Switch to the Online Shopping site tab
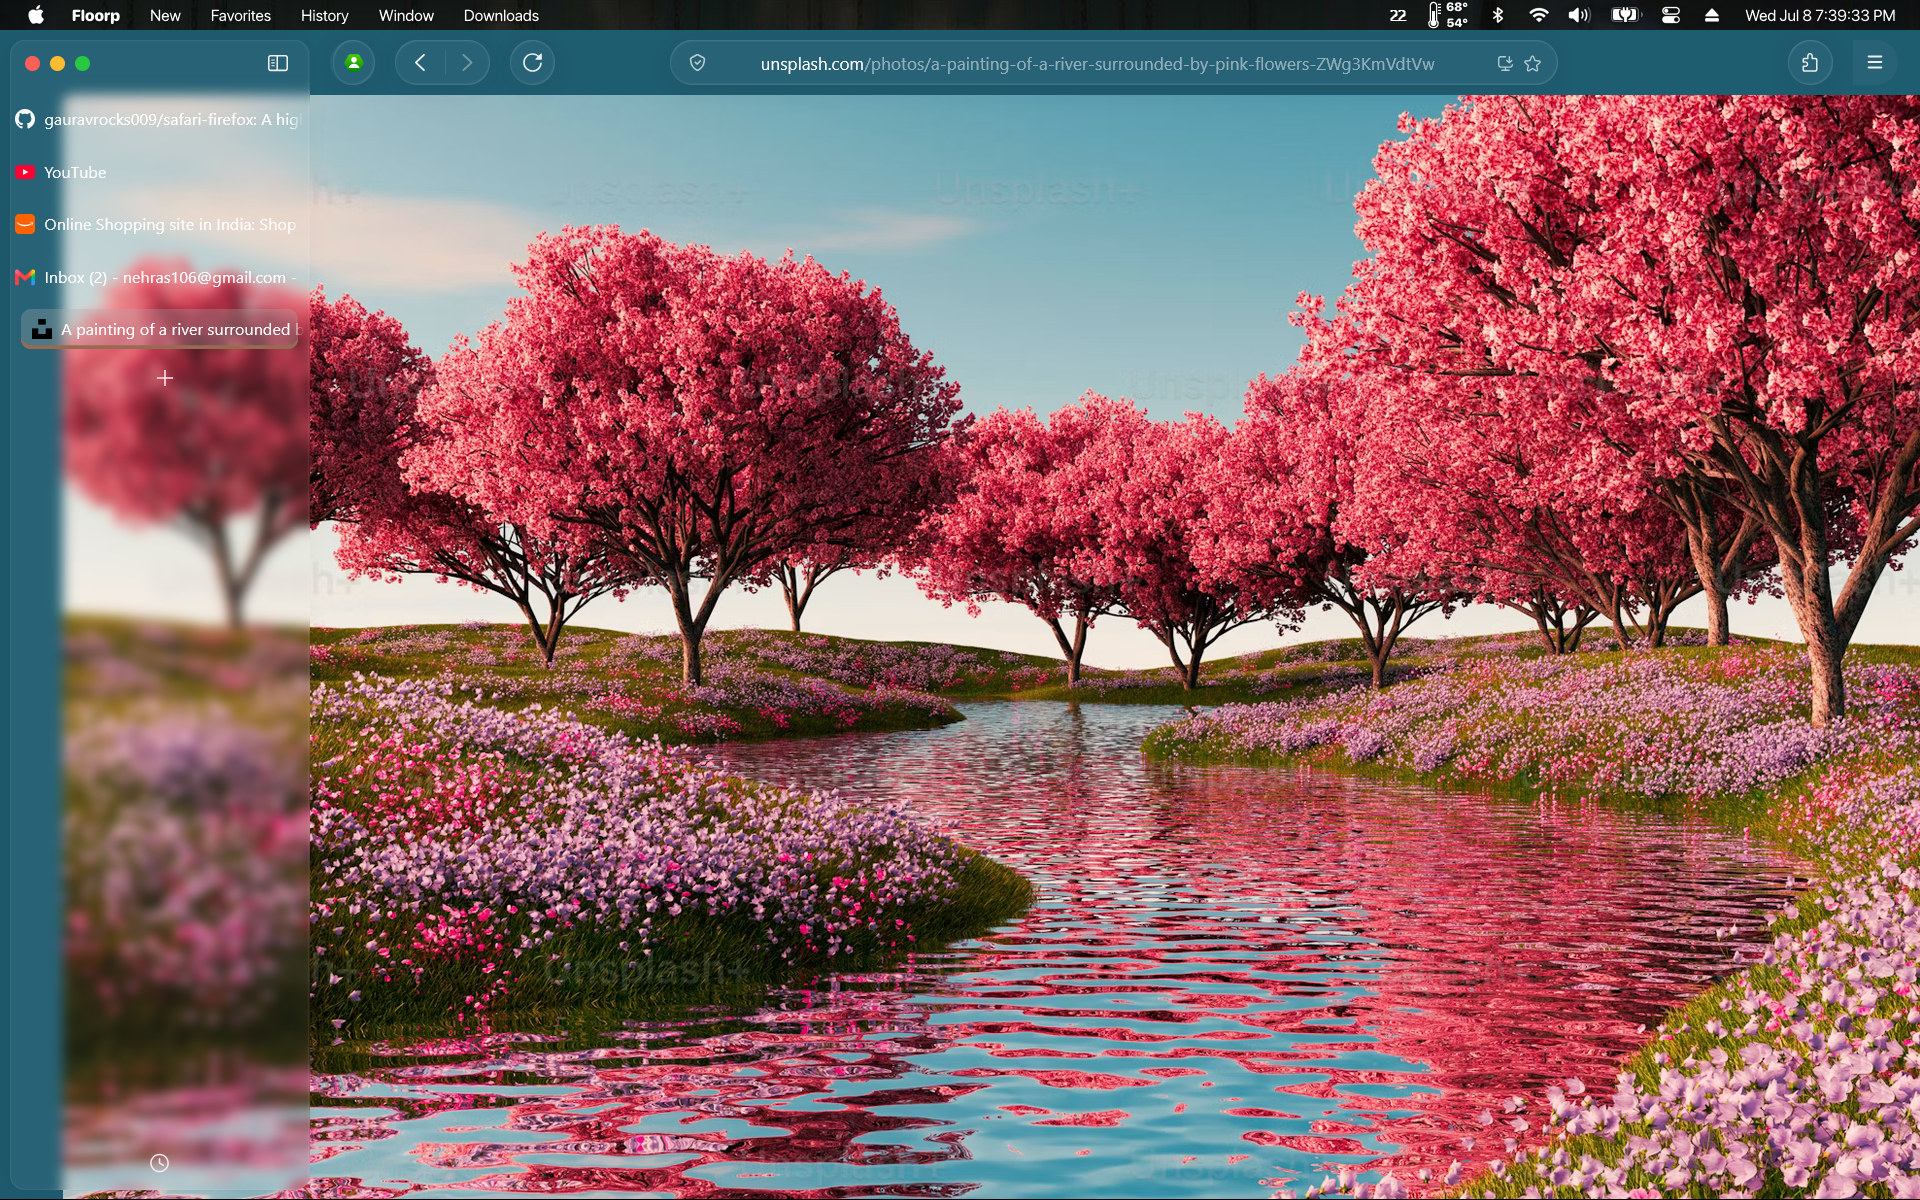Image resolution: width=1920 pixels, height=1200 pixels. point(160,224)
